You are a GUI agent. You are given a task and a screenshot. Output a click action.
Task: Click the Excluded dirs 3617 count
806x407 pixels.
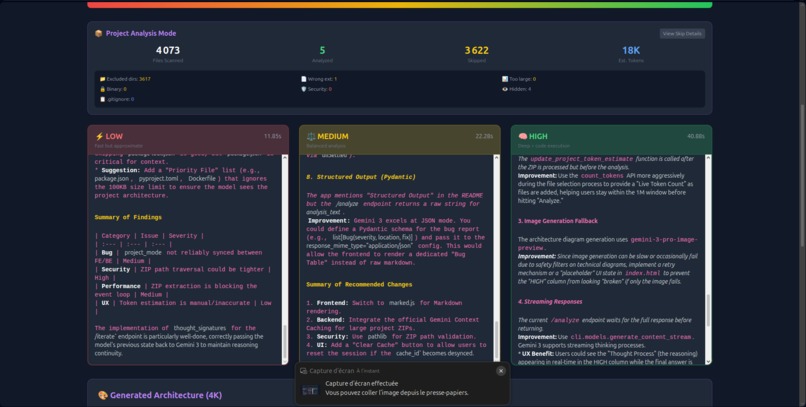point(144,79)
